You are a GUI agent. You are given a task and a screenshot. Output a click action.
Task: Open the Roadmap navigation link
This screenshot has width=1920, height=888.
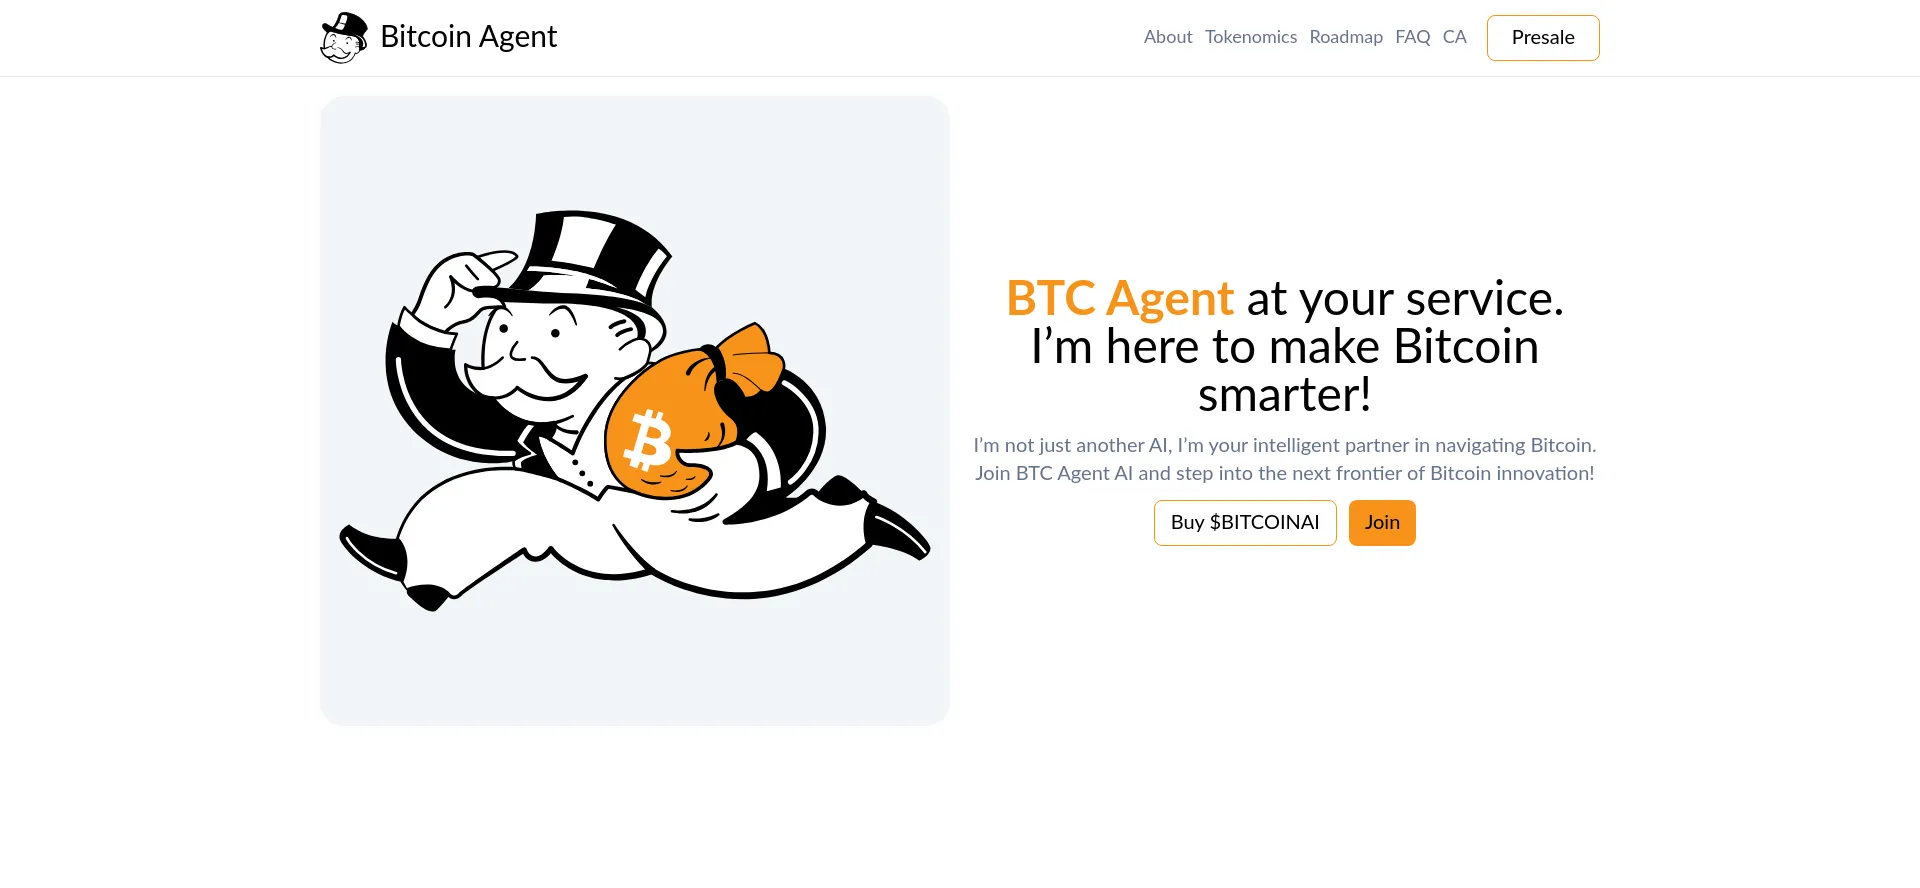click(1346, 37)
